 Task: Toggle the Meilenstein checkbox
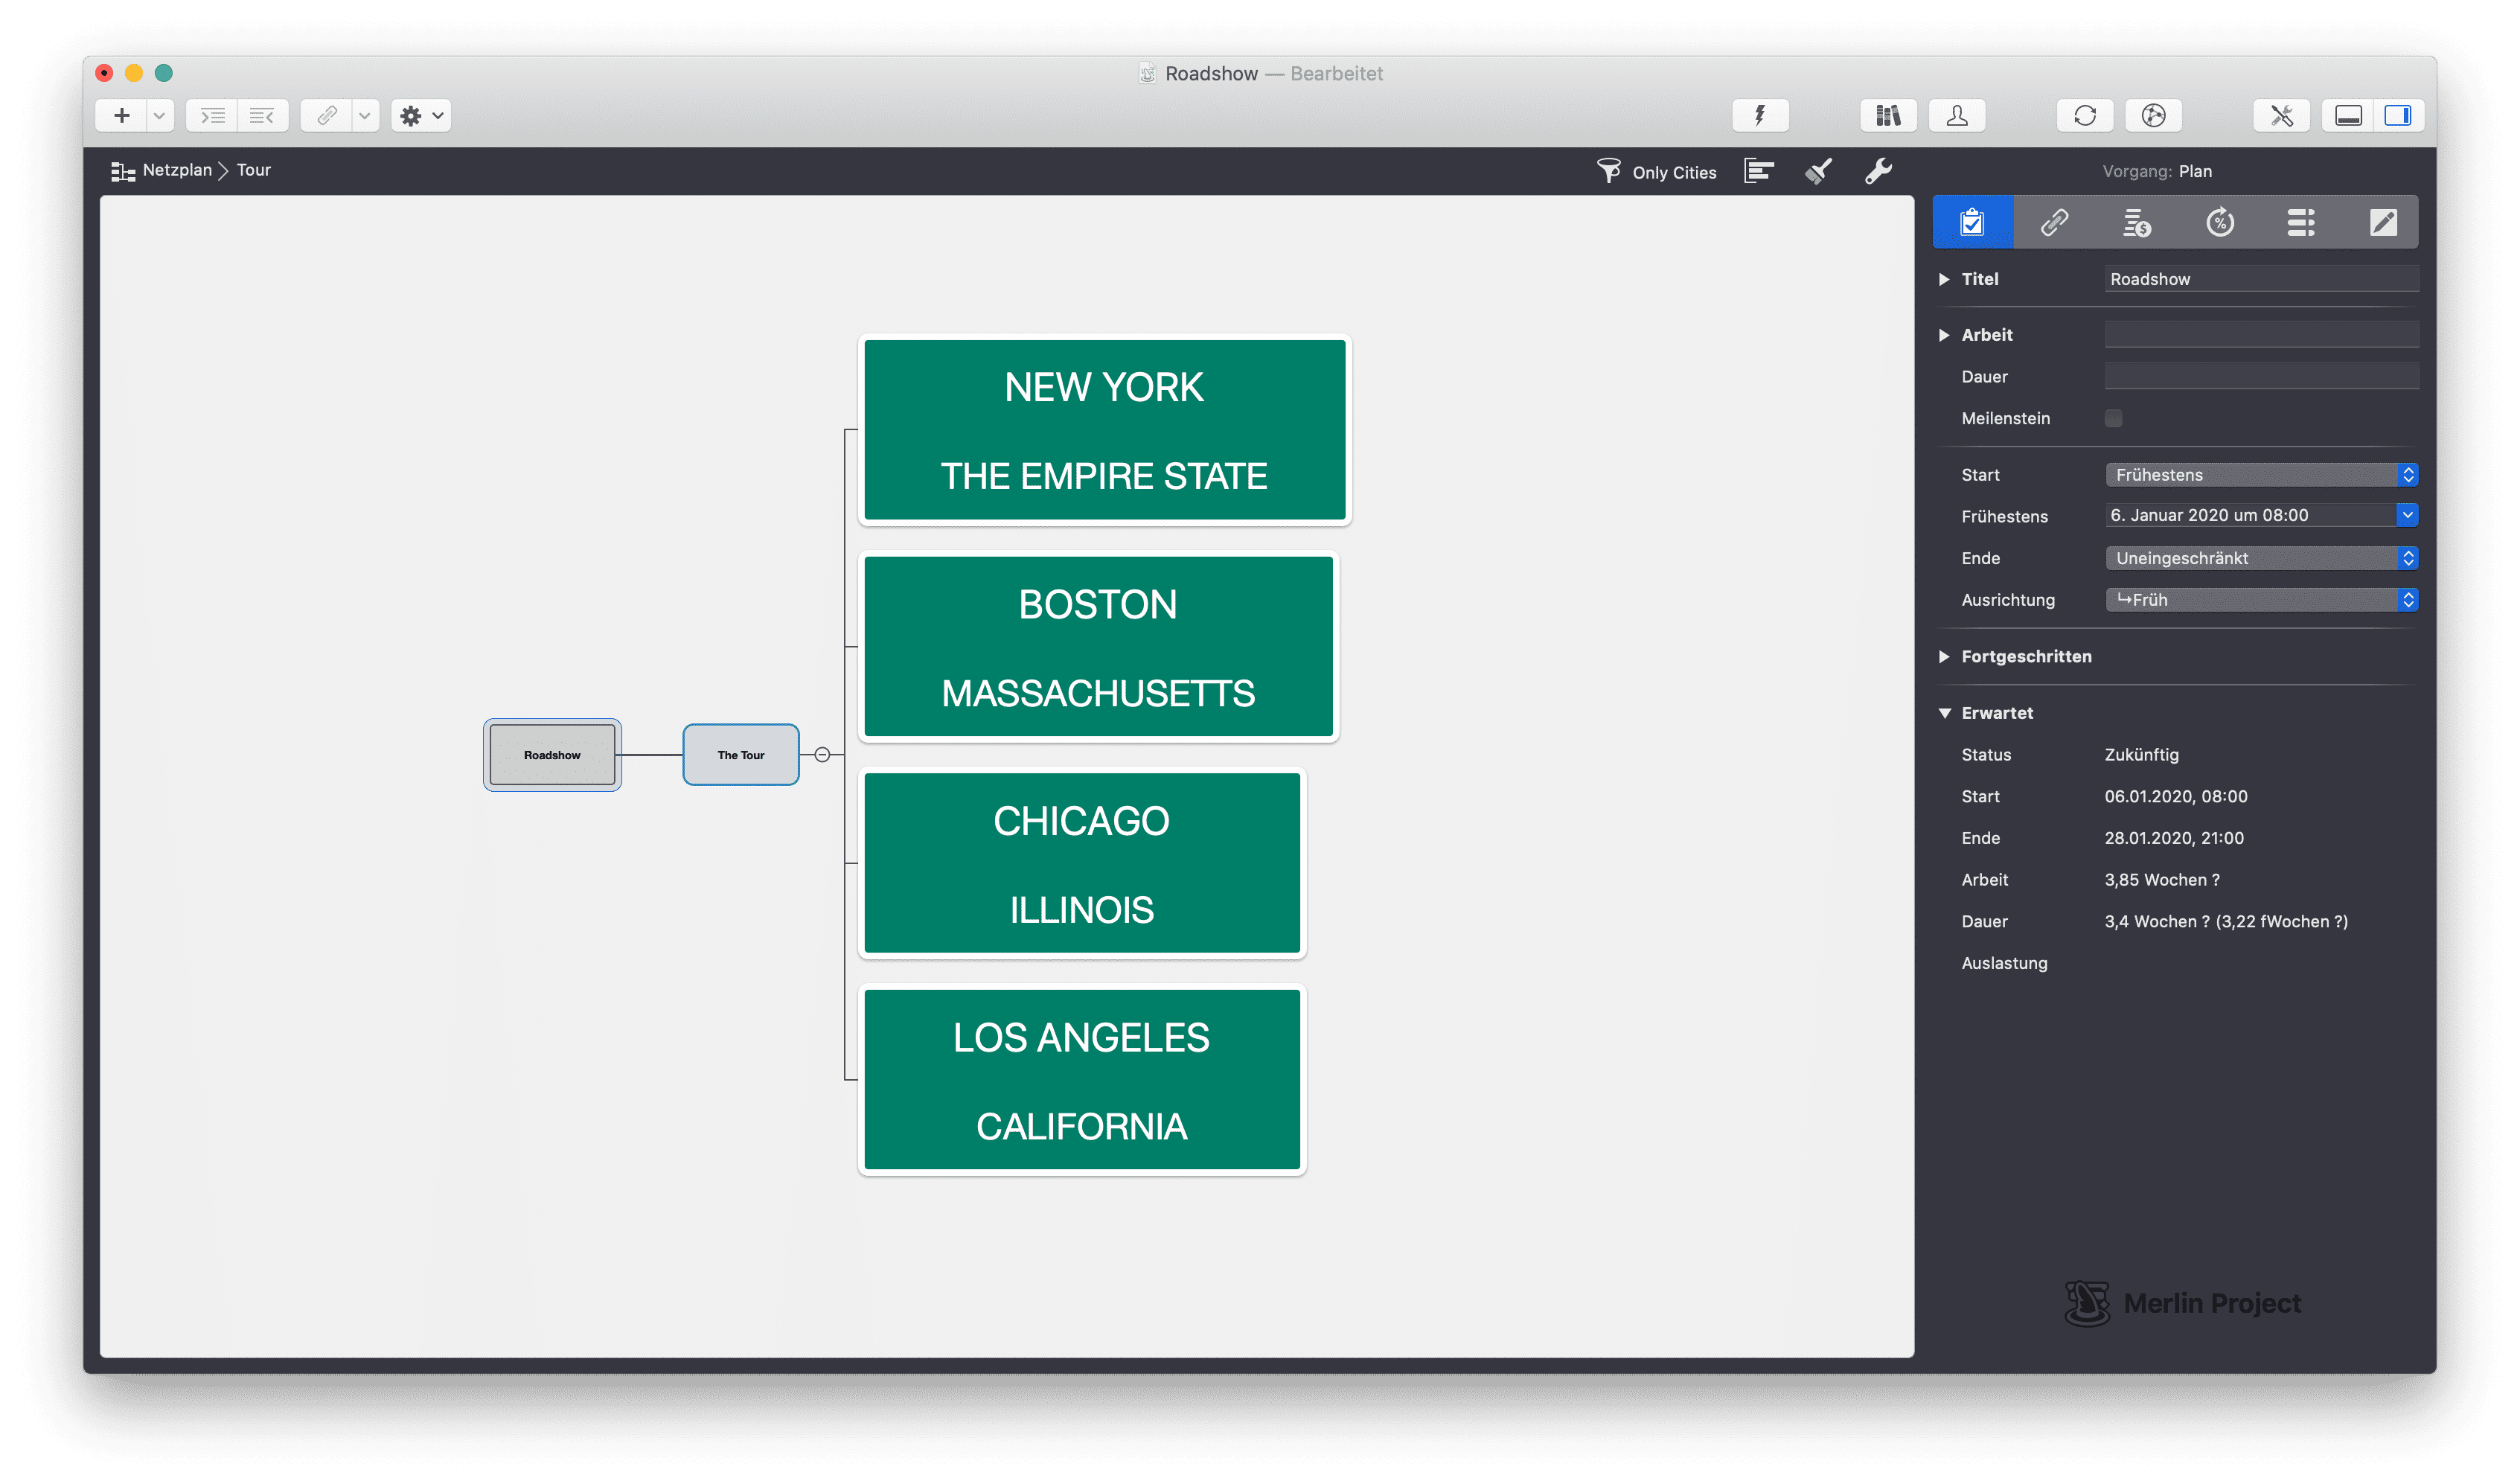pos(2113,418)
